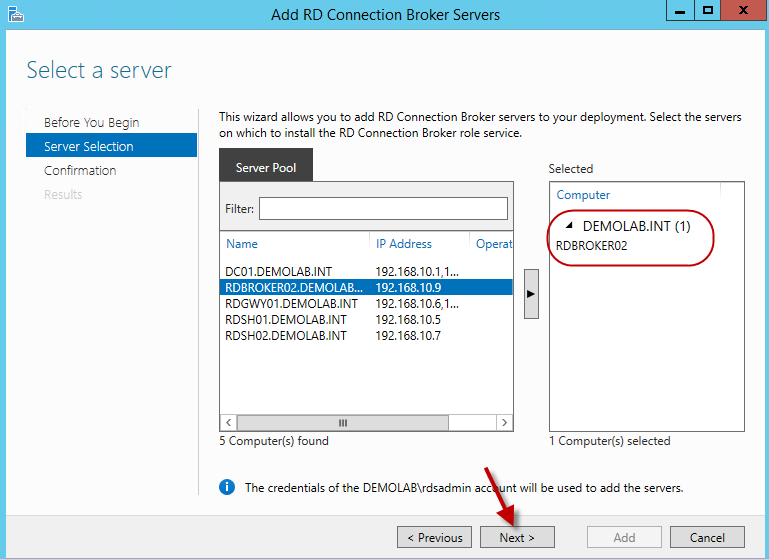Select RDGWY01.DEMOLAB.INT server row
The width and height of the screenshot is (769, 559).
[x=291, y=303]
